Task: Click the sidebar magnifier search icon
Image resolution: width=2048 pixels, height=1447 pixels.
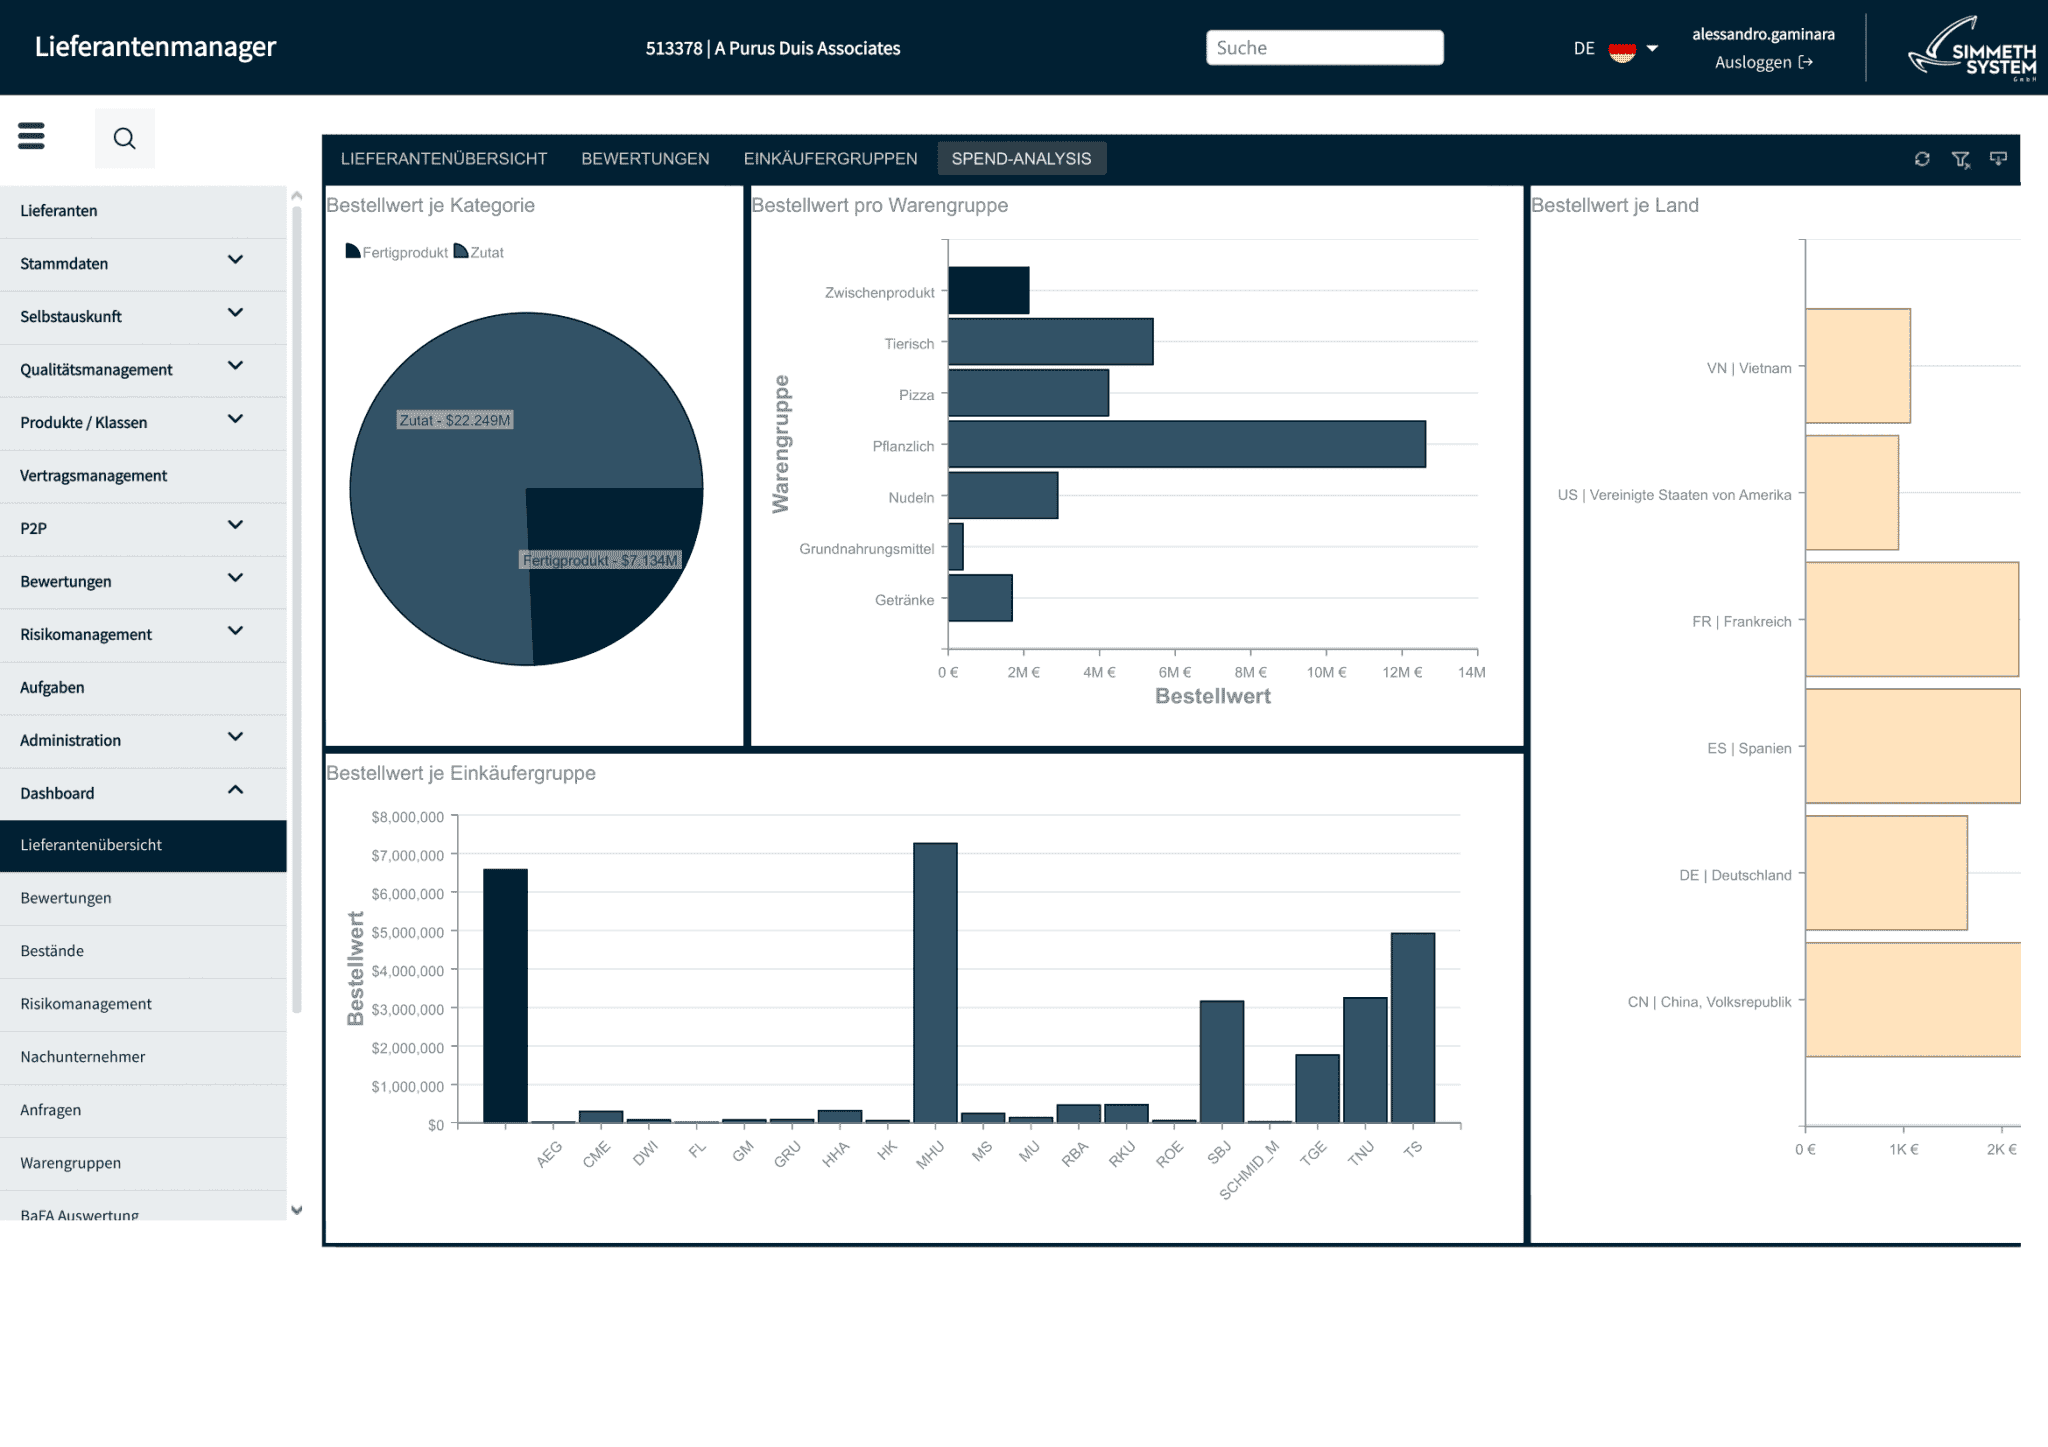Action: (124, 138)
